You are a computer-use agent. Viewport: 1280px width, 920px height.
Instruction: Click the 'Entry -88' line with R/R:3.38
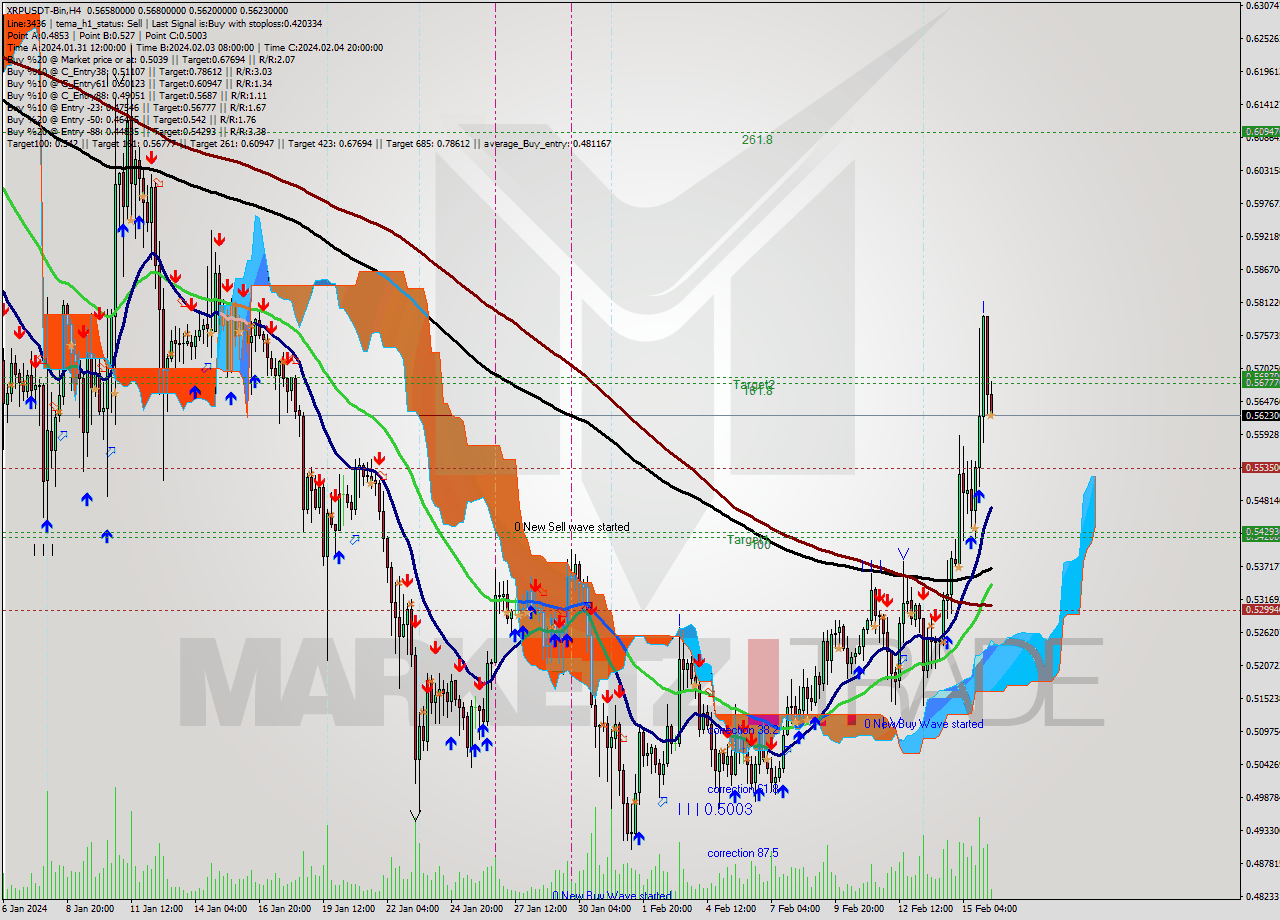pyautogui.click(x=136, y=131)
